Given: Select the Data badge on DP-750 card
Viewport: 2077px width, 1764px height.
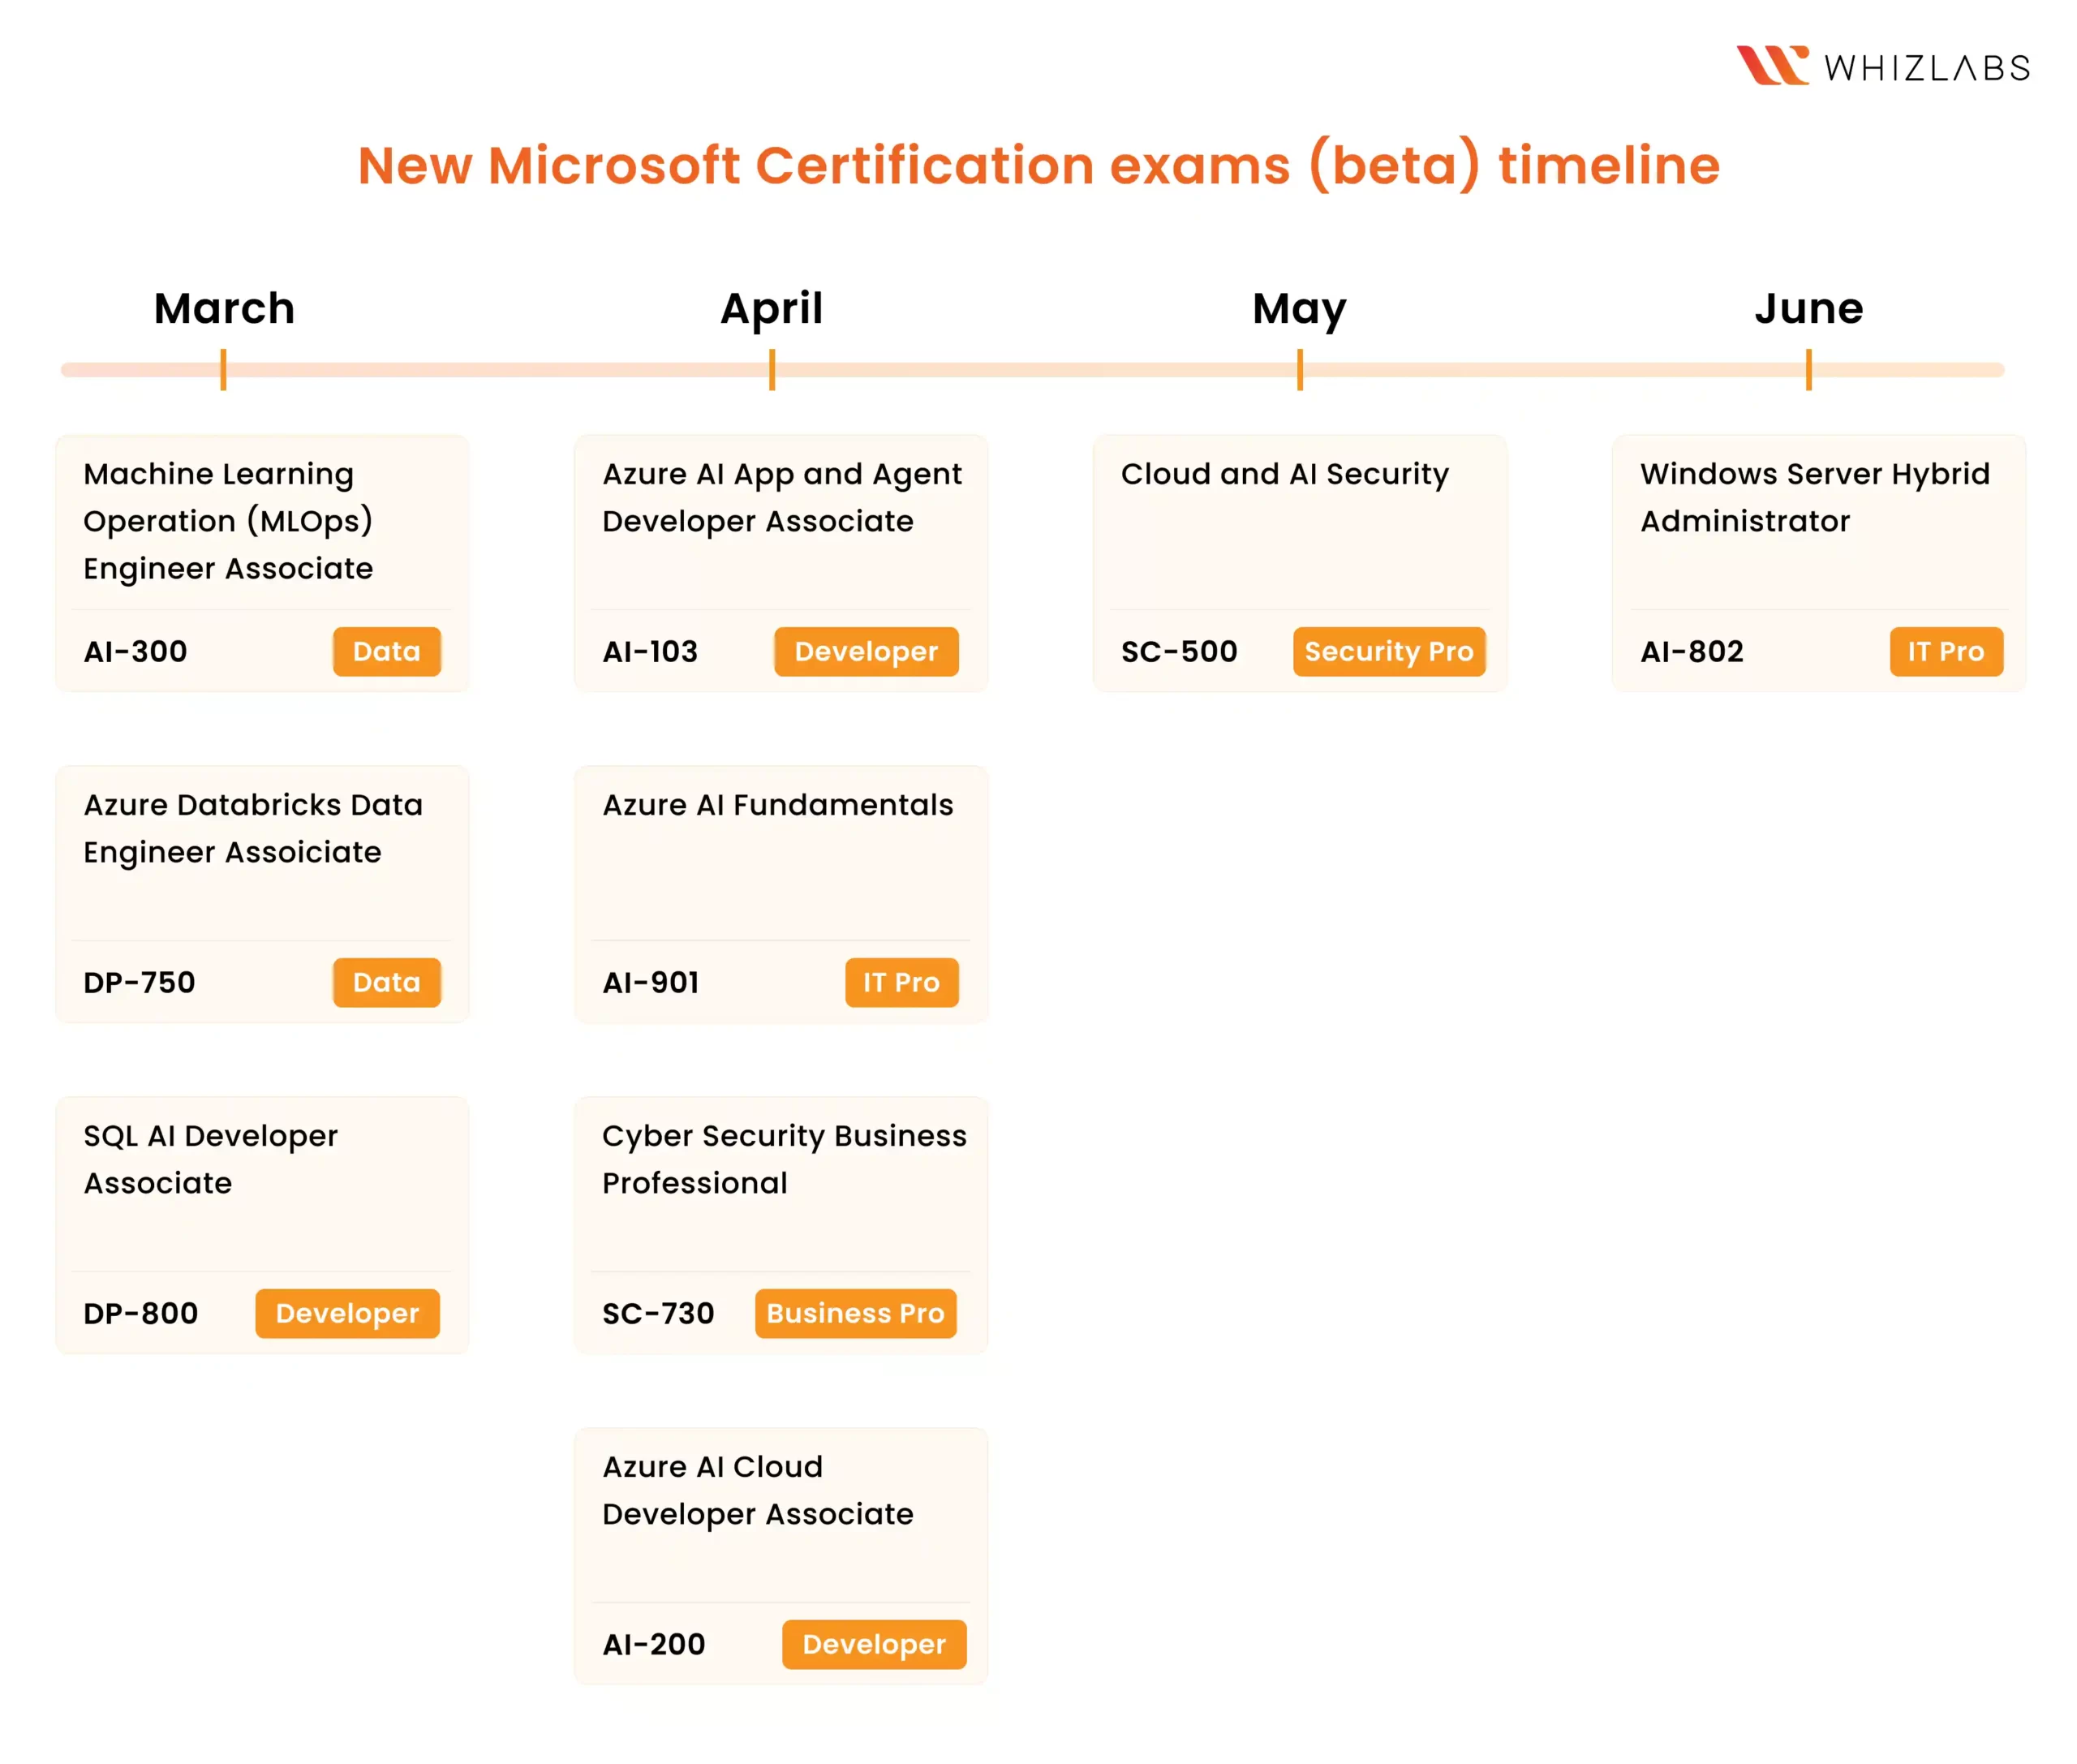Looking at the screenshot, I should pyautogui.click(x=386, y=983).
